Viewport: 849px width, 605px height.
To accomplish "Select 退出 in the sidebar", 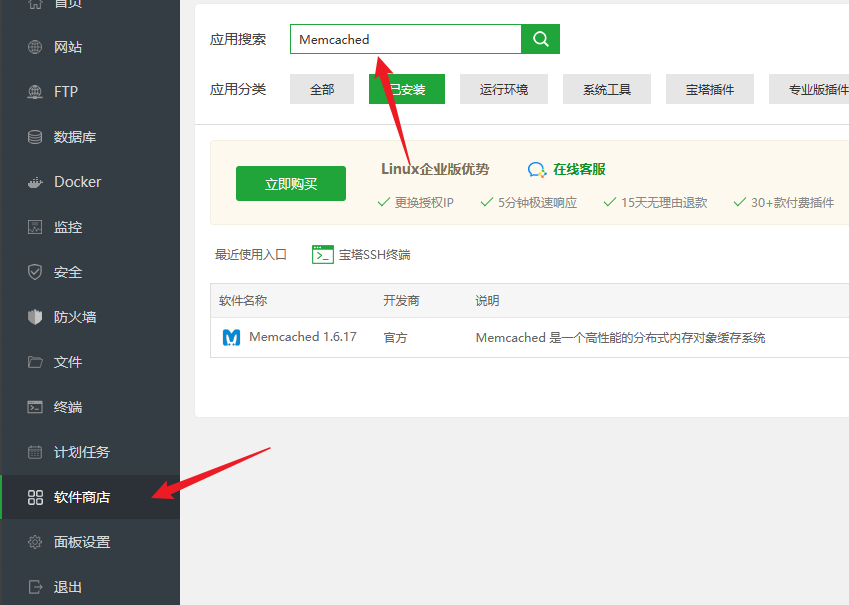I will (90, 587).
